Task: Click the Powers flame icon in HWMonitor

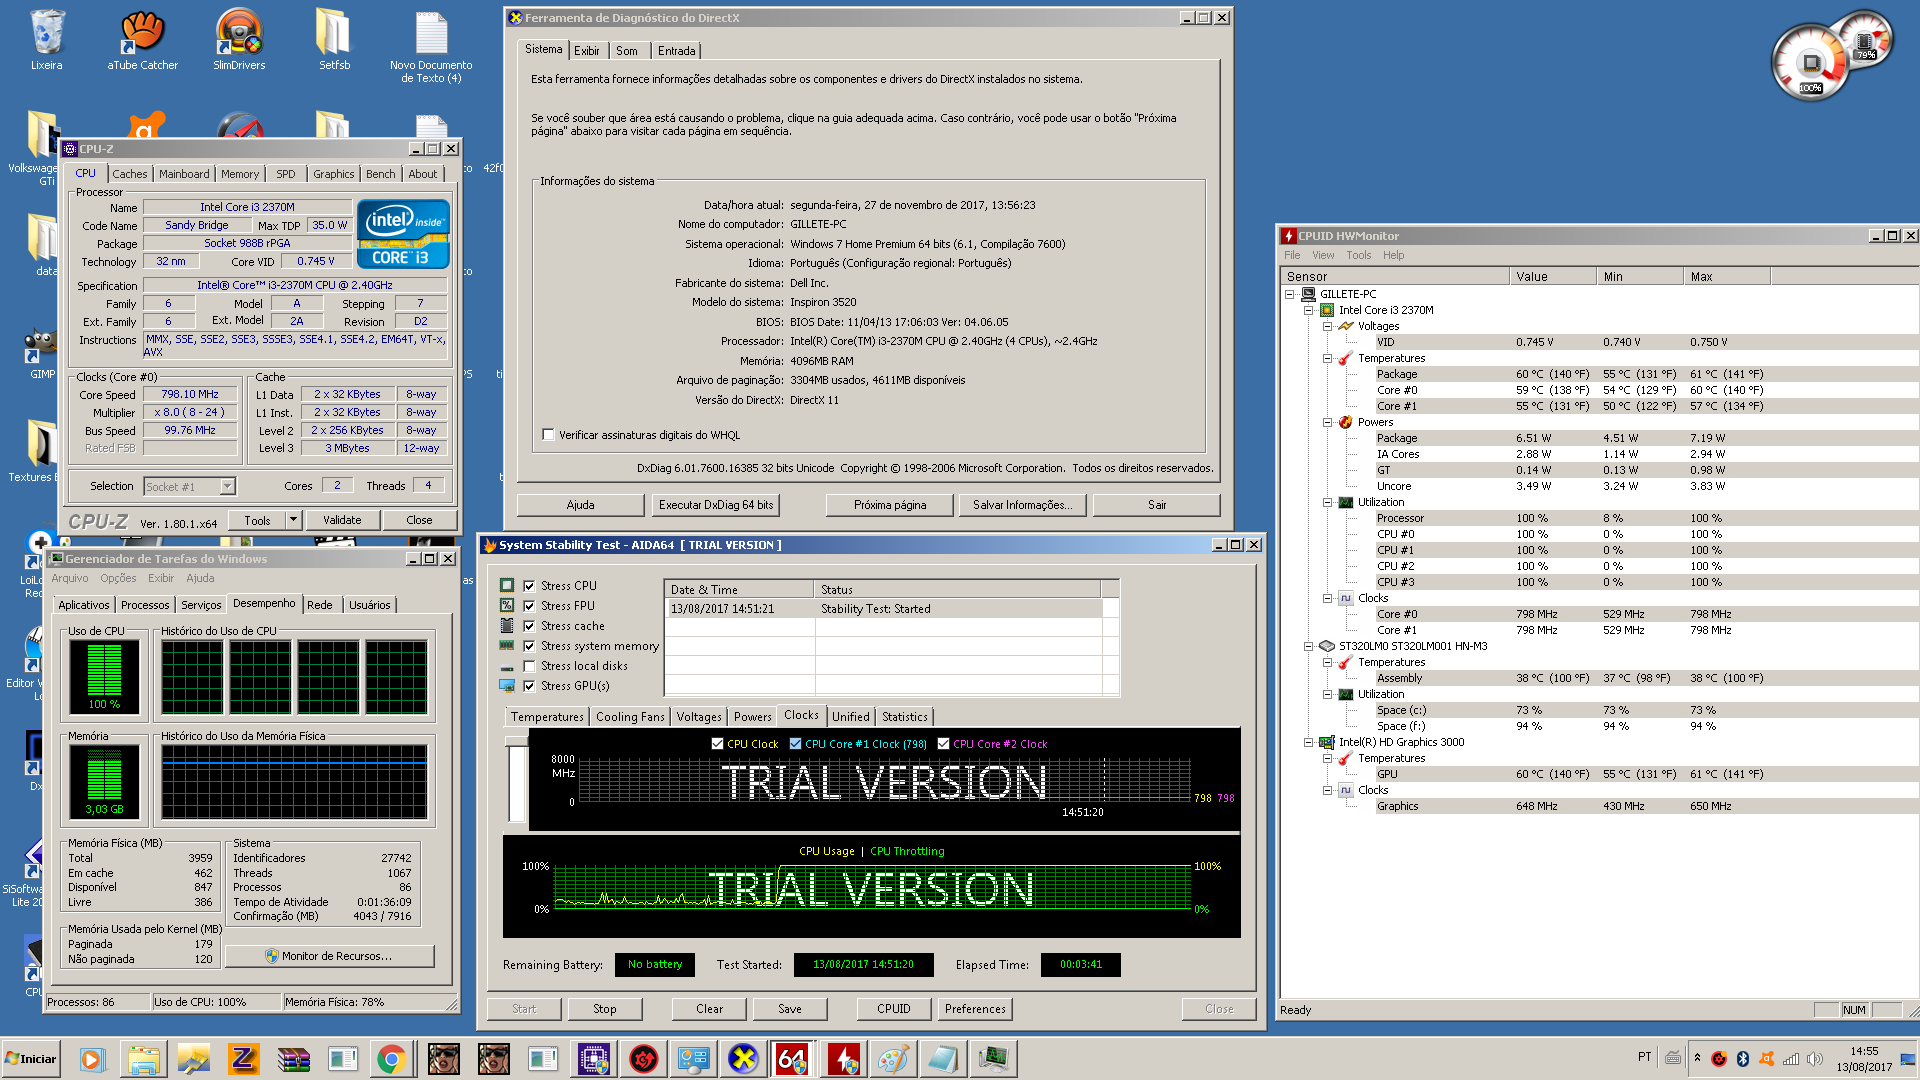Action: click(x=1346, y=422)
